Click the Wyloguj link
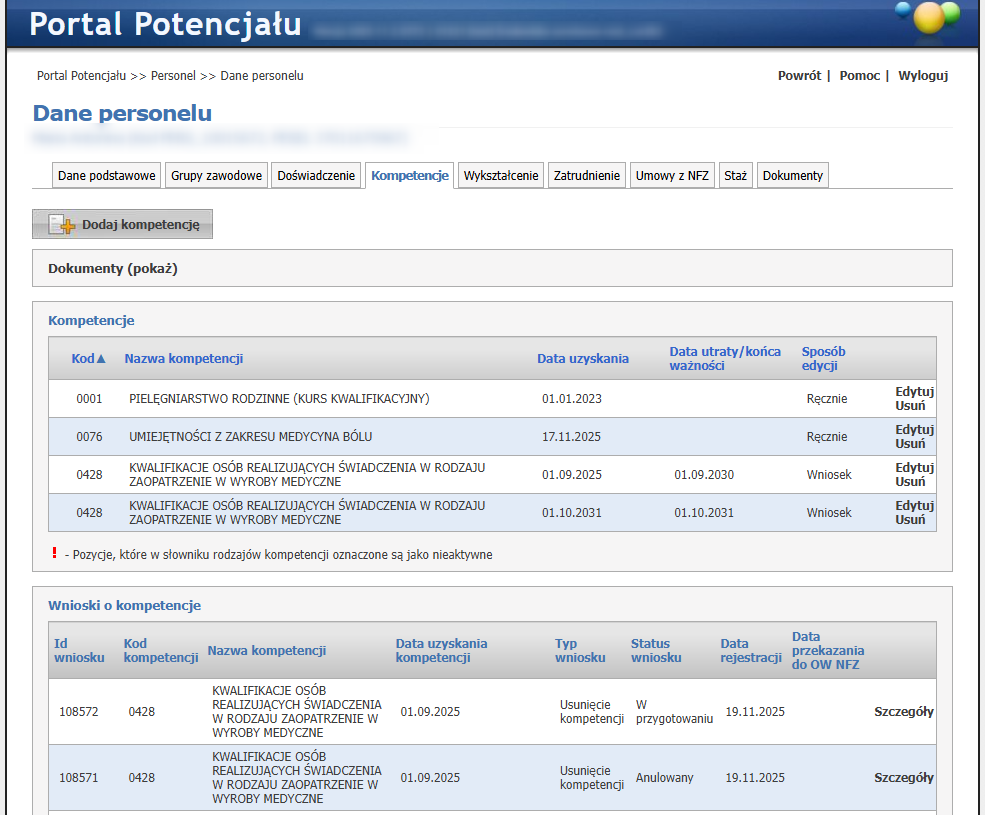This screenshot has width=985, height=815. point(922,76)
